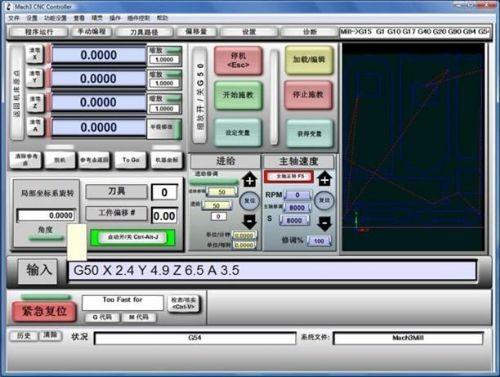Click the 输入 input button

pyautogui.click(x=38, y=271)
